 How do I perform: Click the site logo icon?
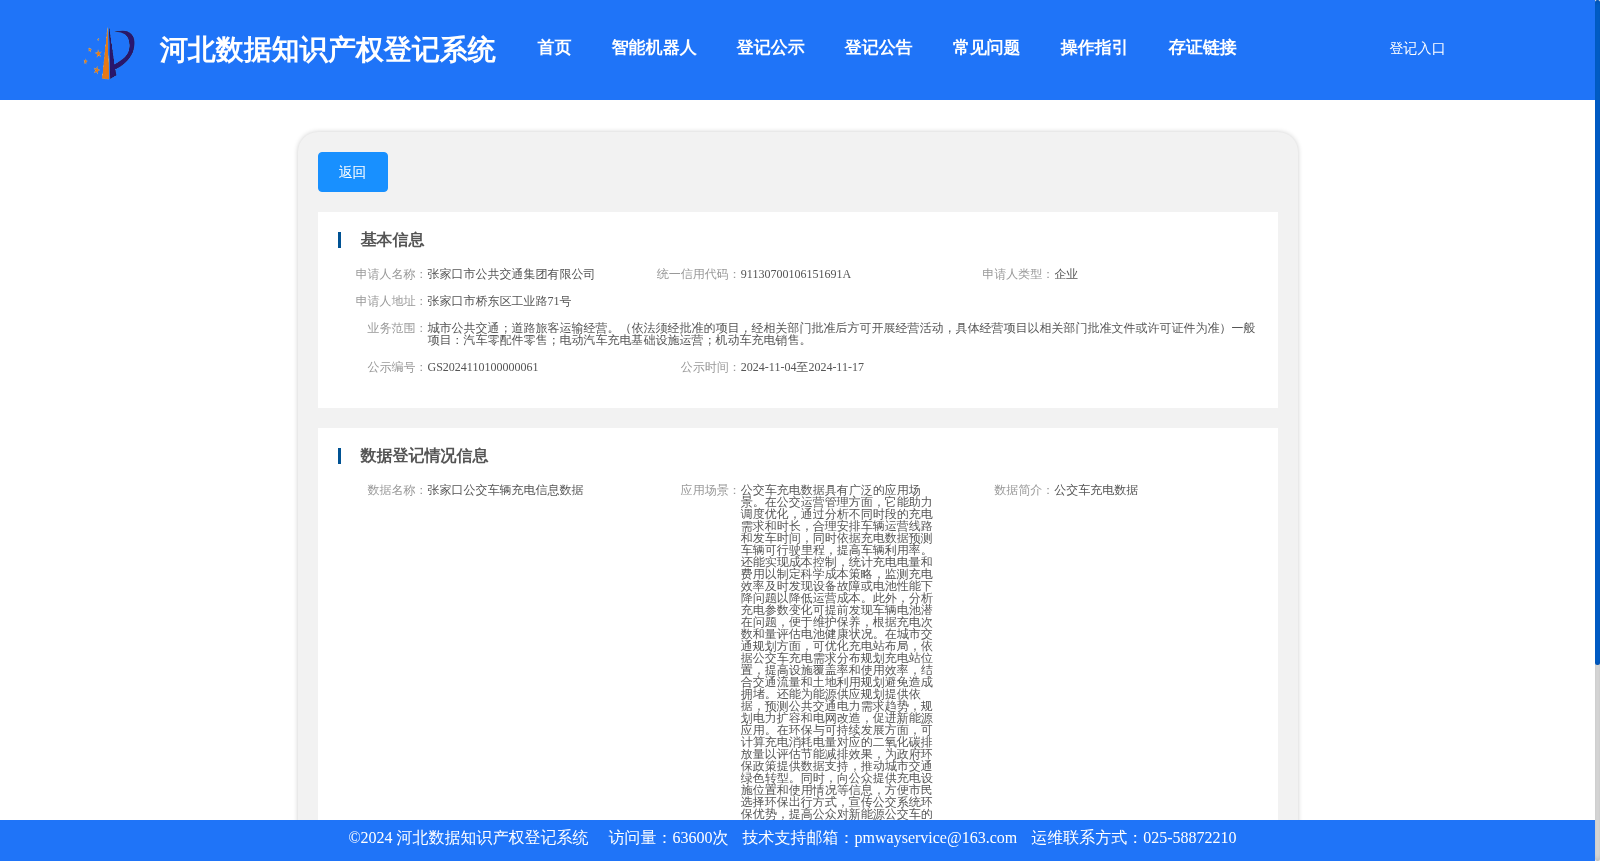point(109,53)
